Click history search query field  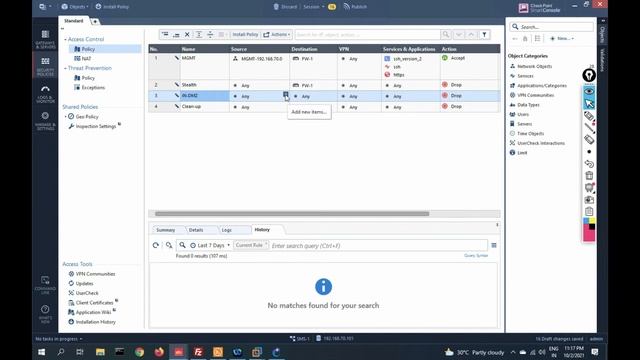tap(378, 246)
